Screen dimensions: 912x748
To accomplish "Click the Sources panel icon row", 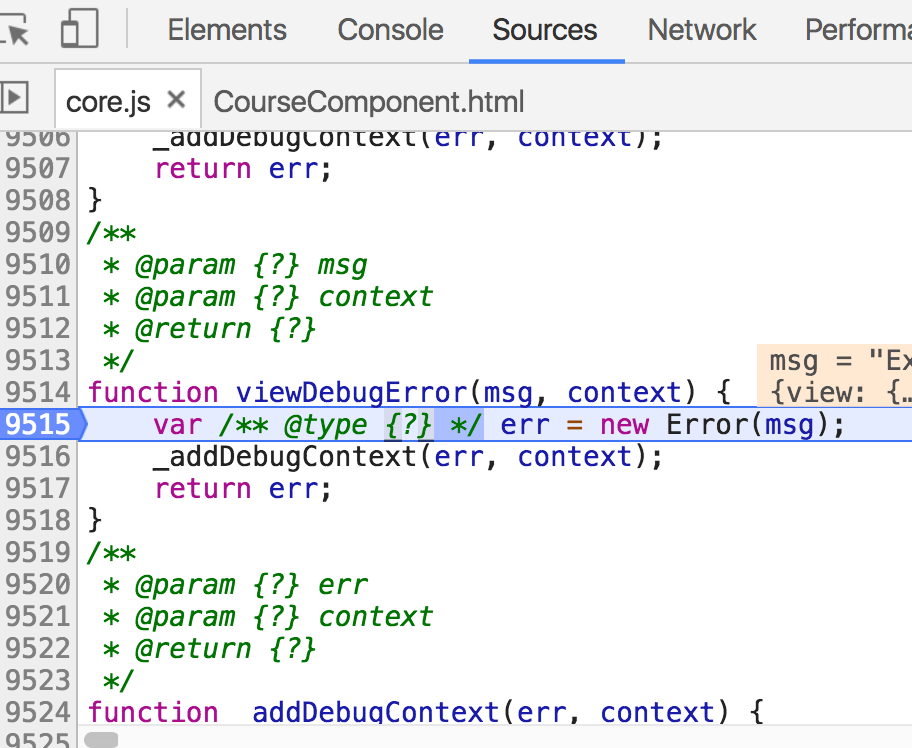I will (x=545, y=30).
